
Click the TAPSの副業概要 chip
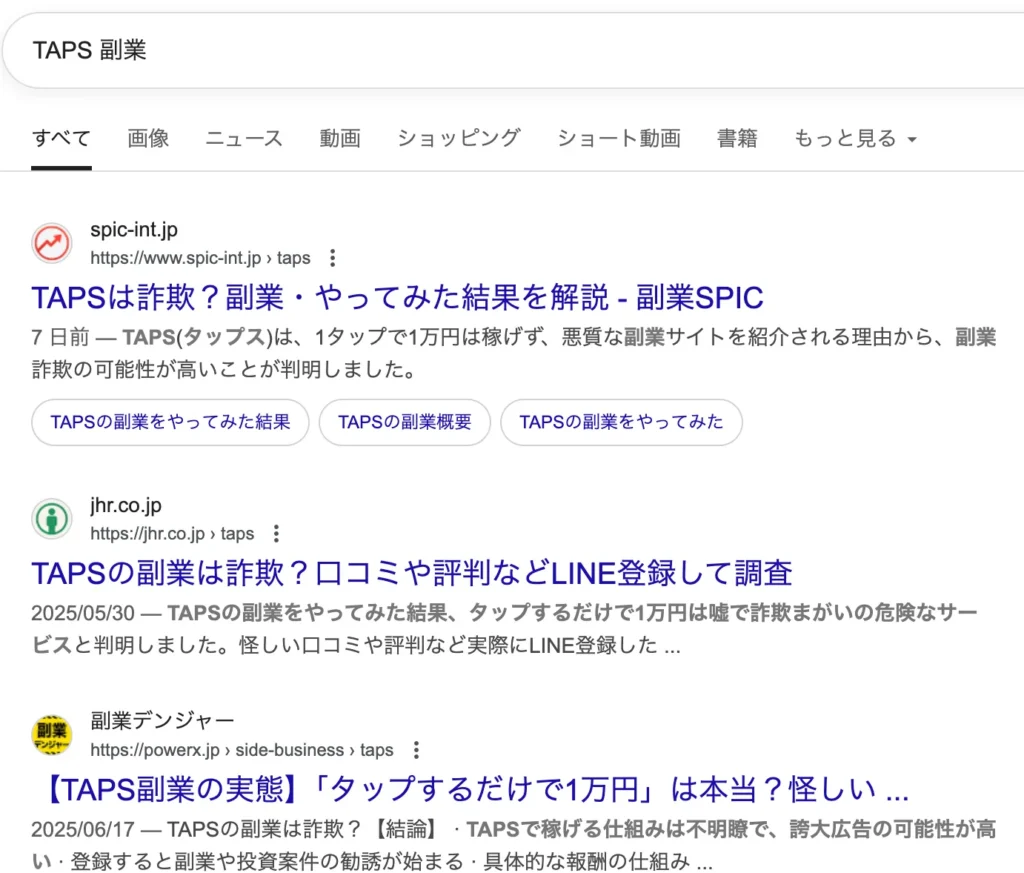[405, 422]
